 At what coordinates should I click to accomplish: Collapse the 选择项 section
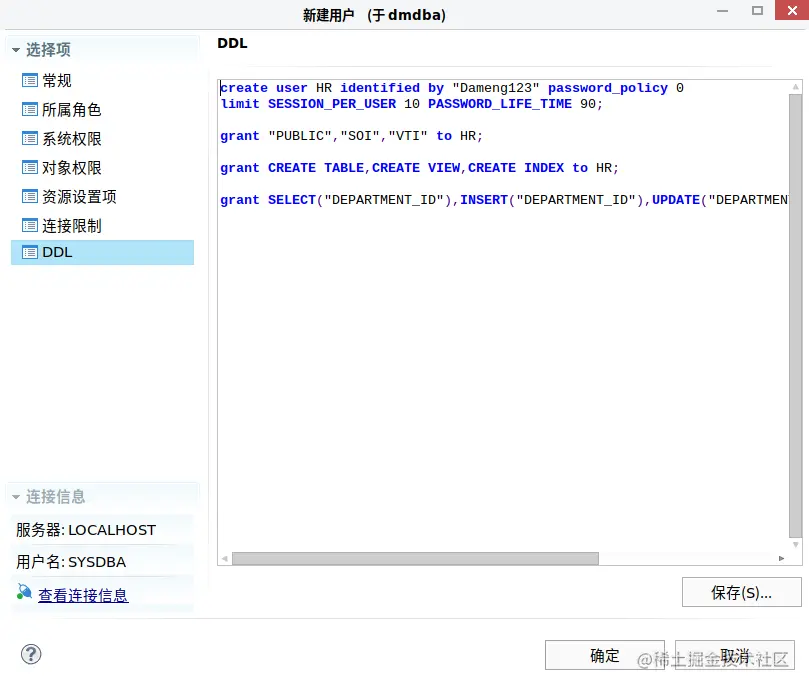(x=16, y=48)
